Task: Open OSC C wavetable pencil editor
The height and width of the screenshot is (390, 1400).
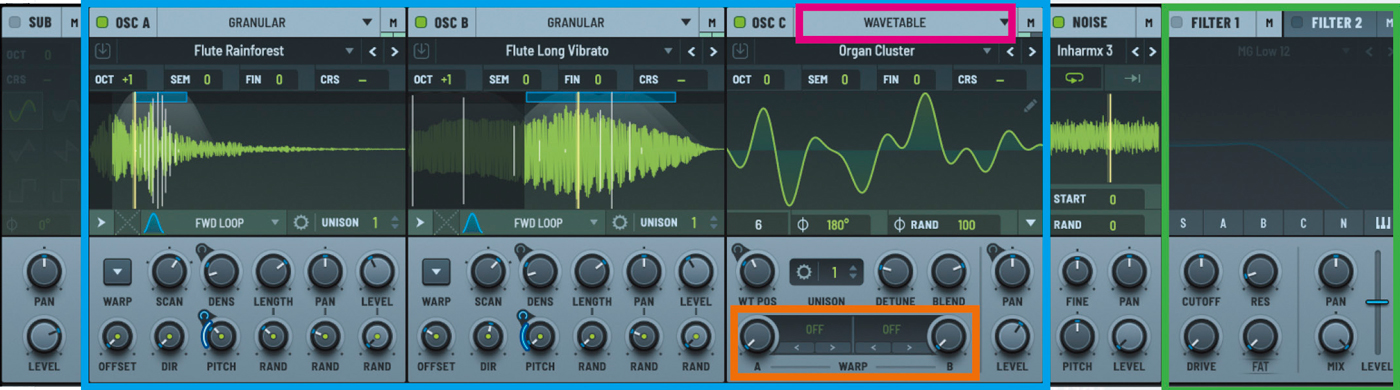Action: 1030,106
